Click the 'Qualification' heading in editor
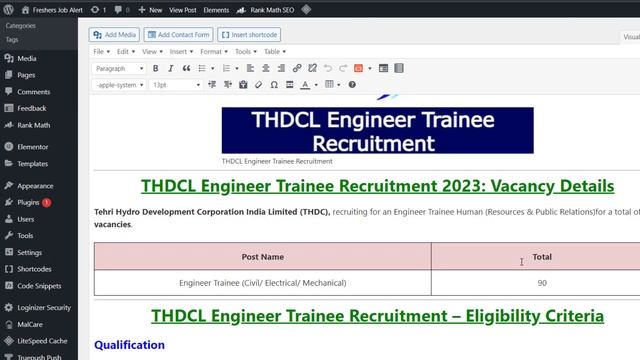Image resolution: width=640 pixels, height=360 pixels. (129, 345)
